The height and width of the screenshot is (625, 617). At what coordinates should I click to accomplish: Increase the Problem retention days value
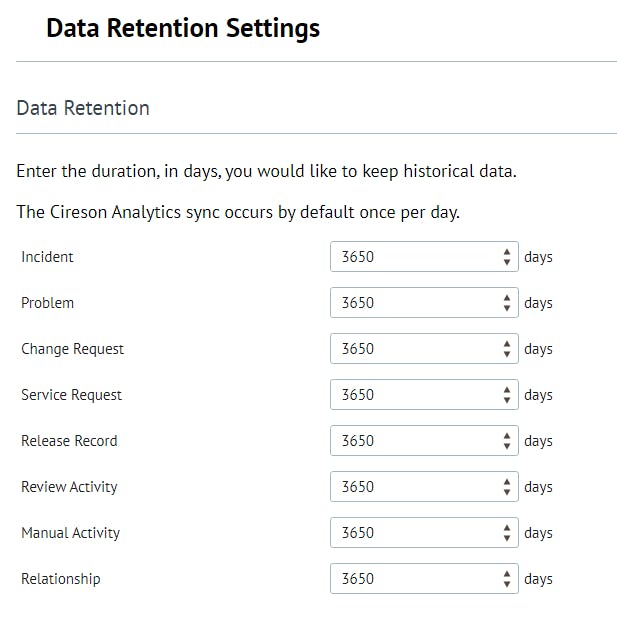507,298
